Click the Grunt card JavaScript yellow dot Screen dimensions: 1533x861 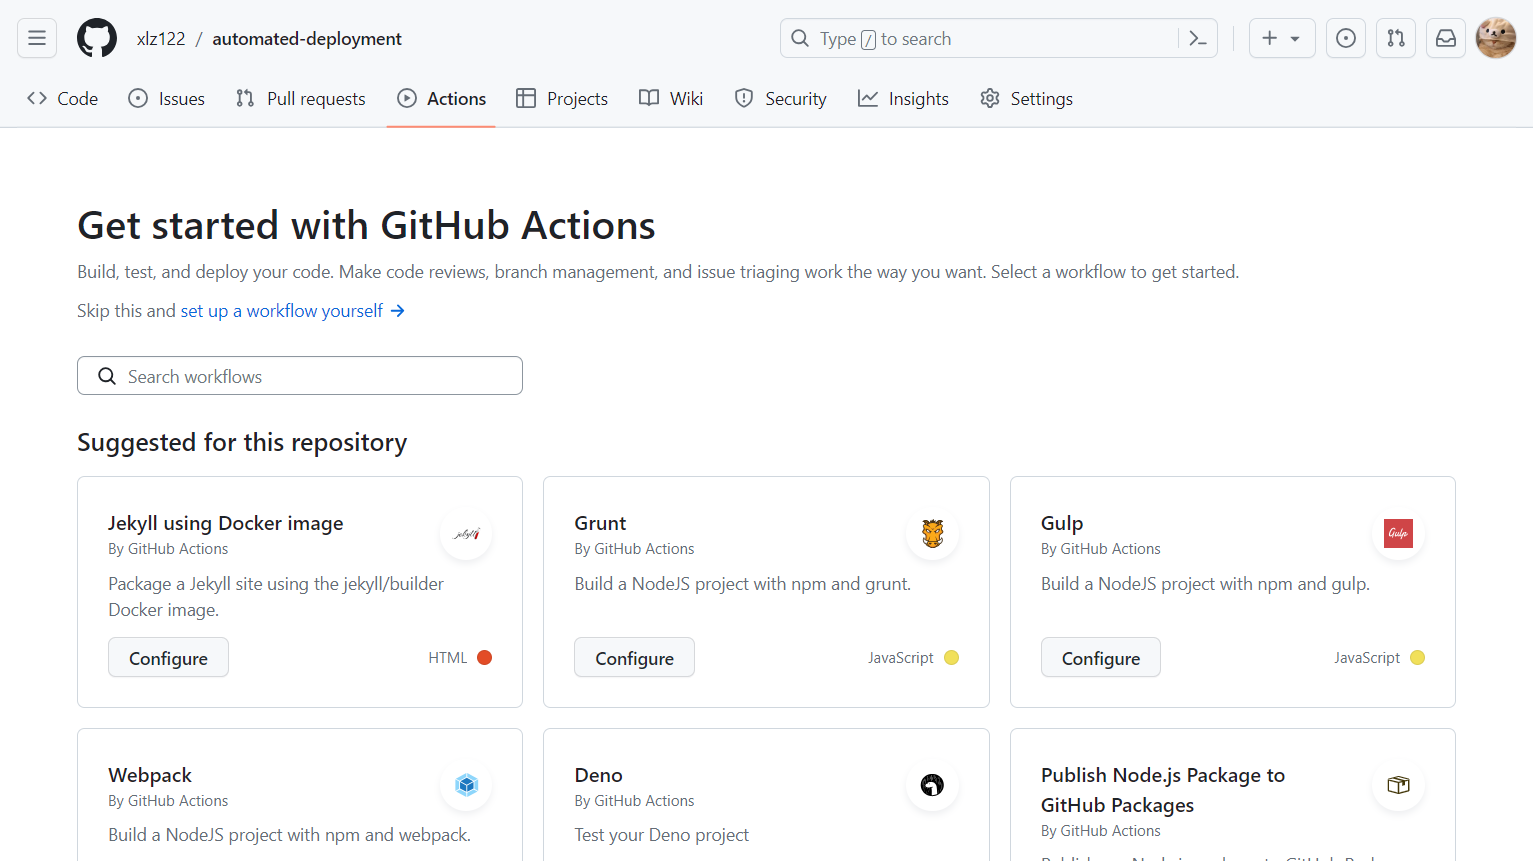click(952, 657)
